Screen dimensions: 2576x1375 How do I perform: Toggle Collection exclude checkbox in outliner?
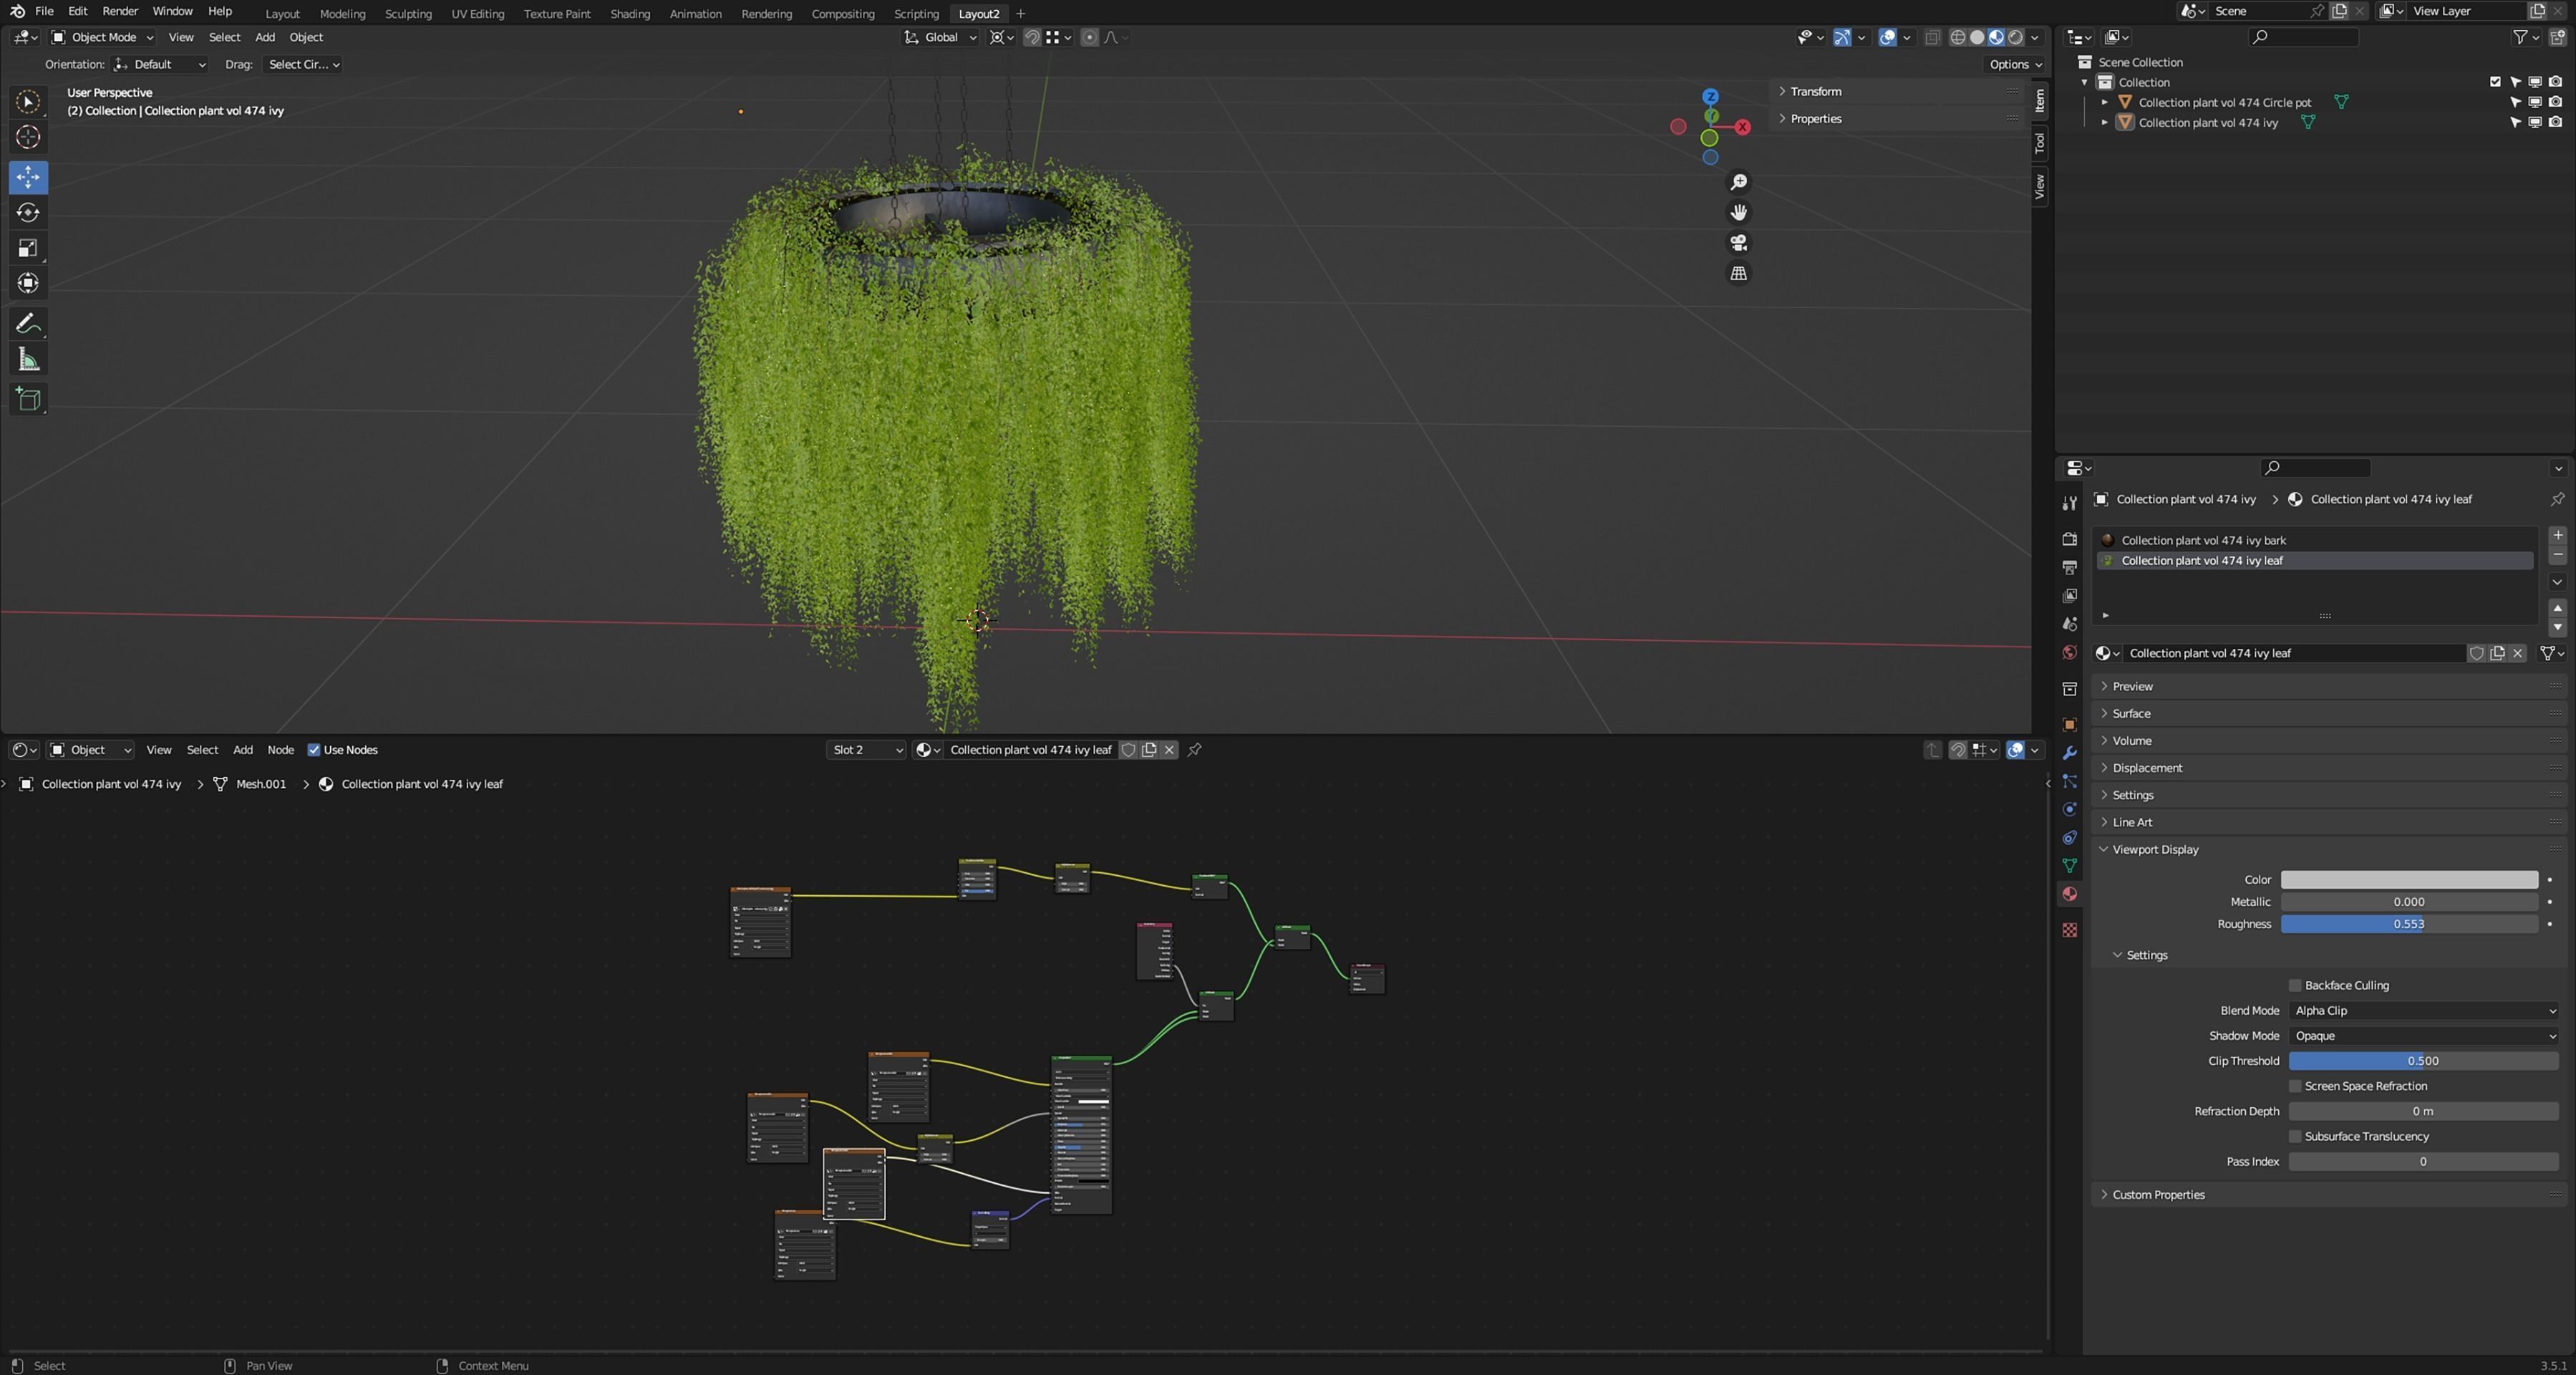pyautogui.click(x=2495, y=82)
